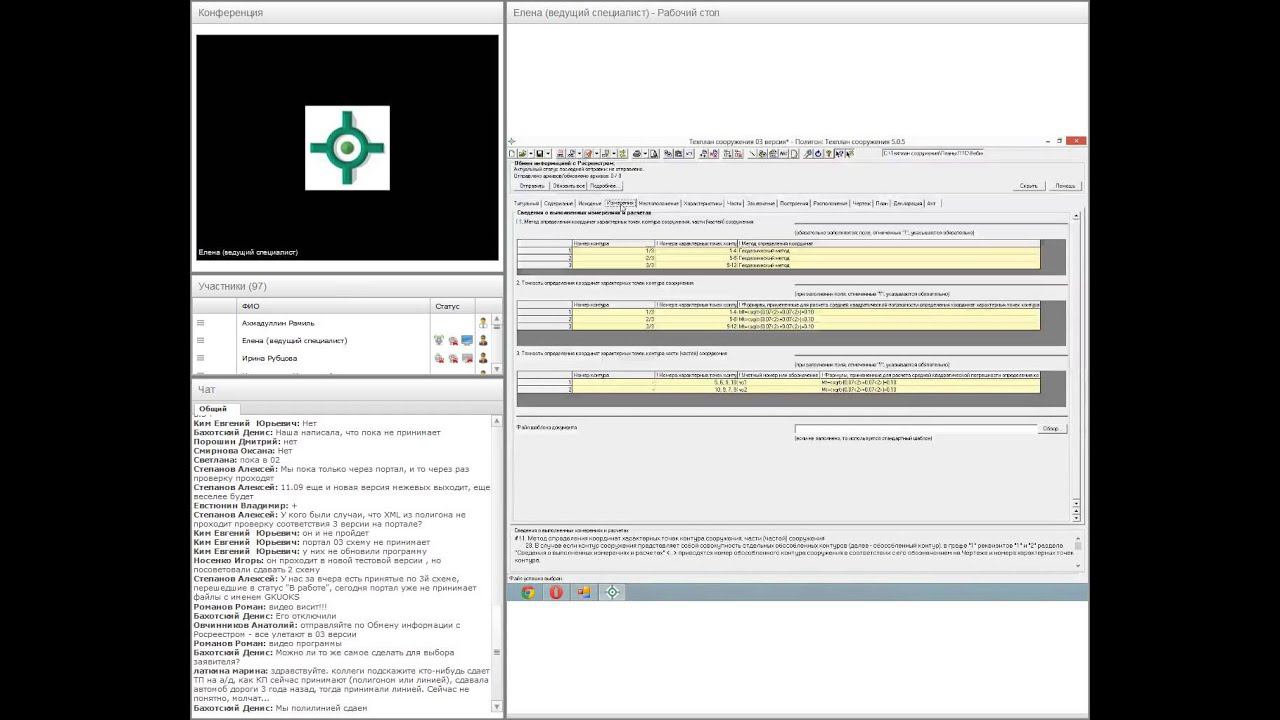Image resolution: width=1280 pixels, height=720 pixels.
Task: Select participant Ахмадуллин Рамиль
Action: [278, 323]
